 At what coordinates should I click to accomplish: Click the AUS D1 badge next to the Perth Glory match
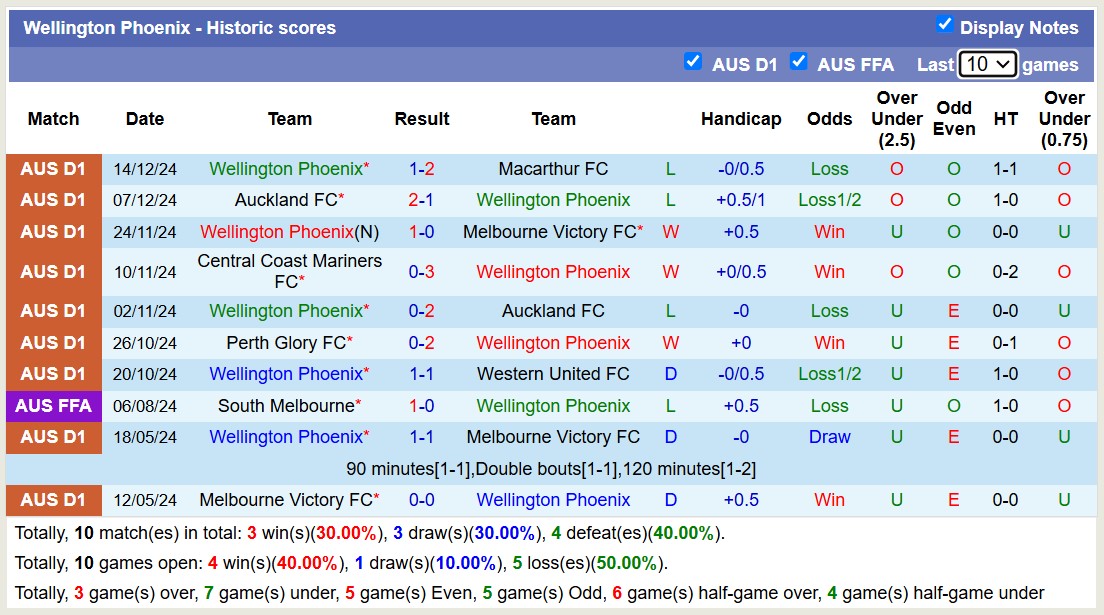53,342
